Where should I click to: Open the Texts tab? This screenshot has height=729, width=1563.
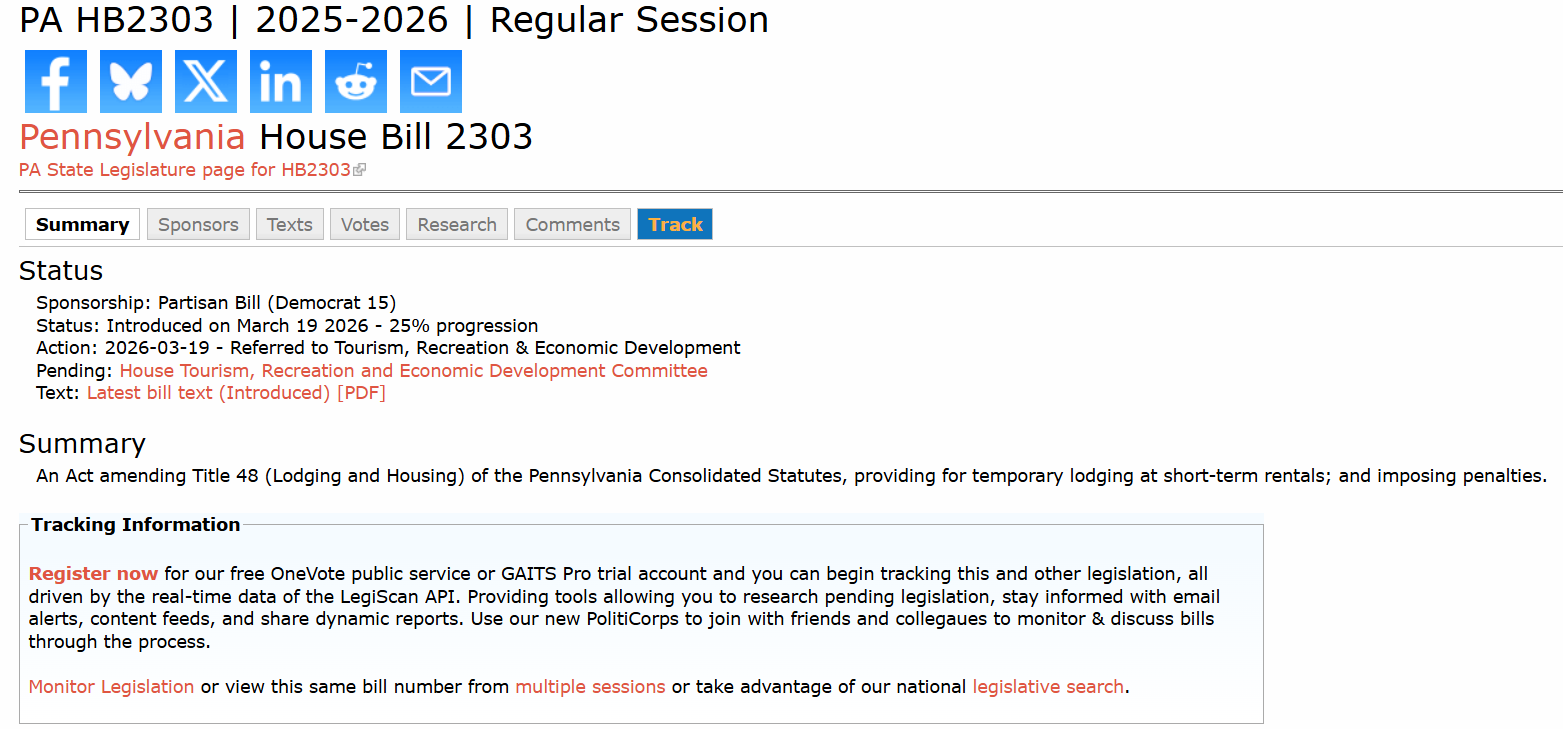tap(290, 224)
